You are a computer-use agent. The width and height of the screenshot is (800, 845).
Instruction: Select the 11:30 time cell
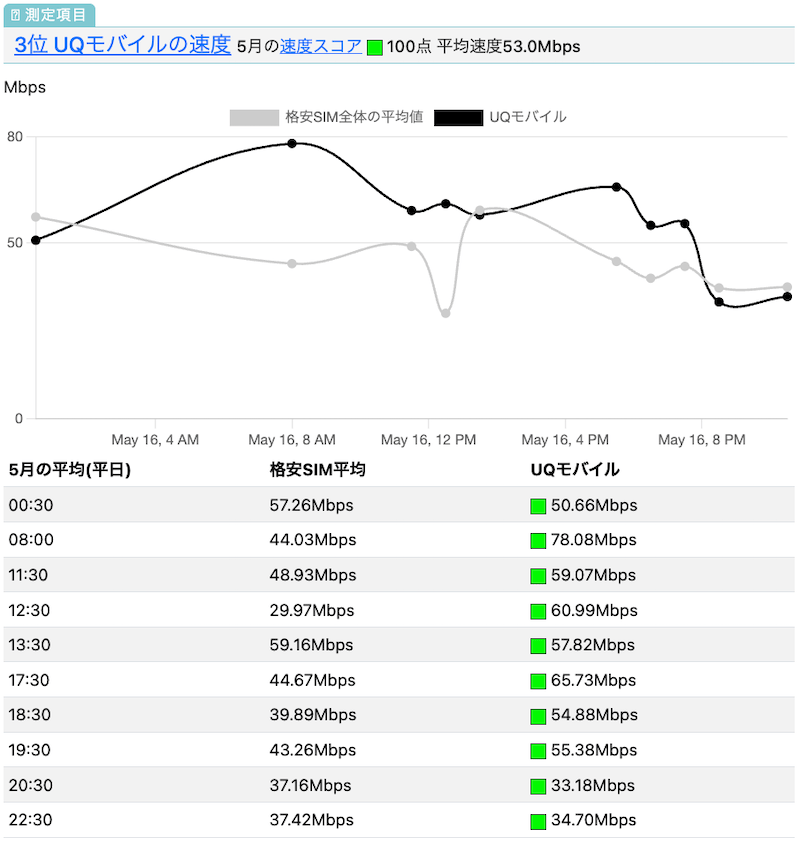[x=28, y=576]
